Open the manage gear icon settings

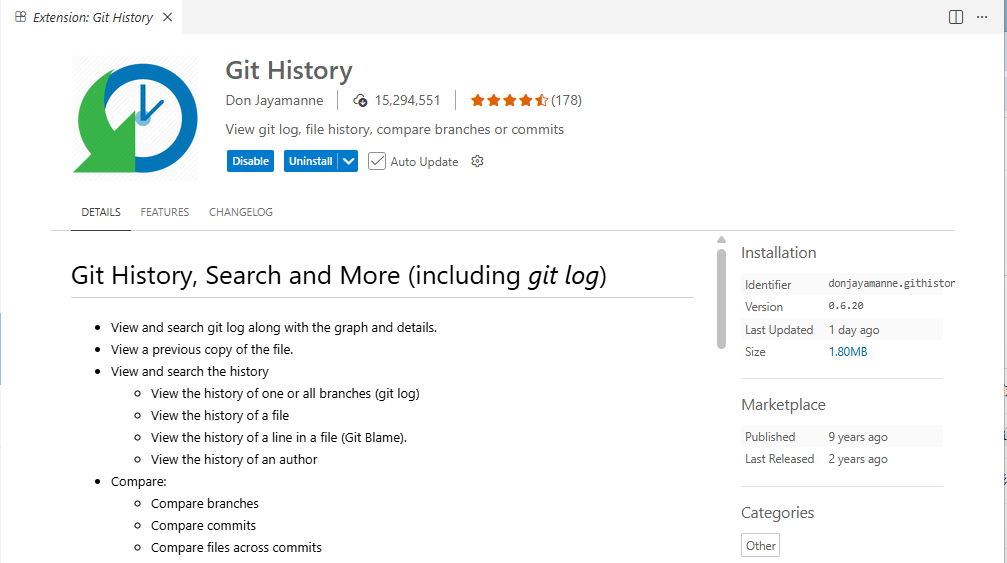coord(477,161)
